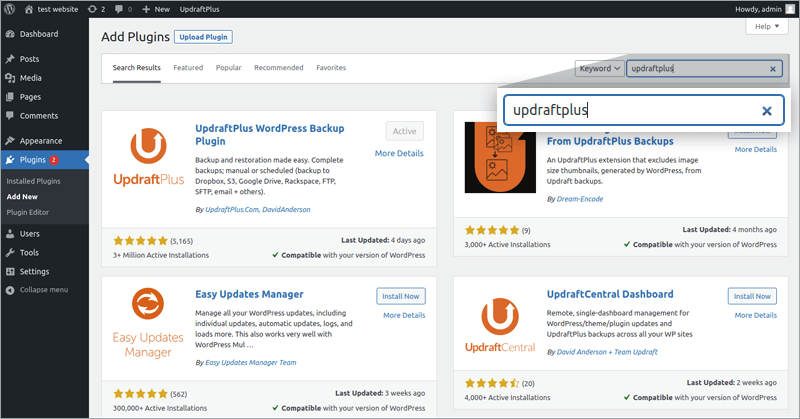Click the '4,000+ Active Installations' text
The height and width of the screenshot is (419, 800).
[507, 398]
